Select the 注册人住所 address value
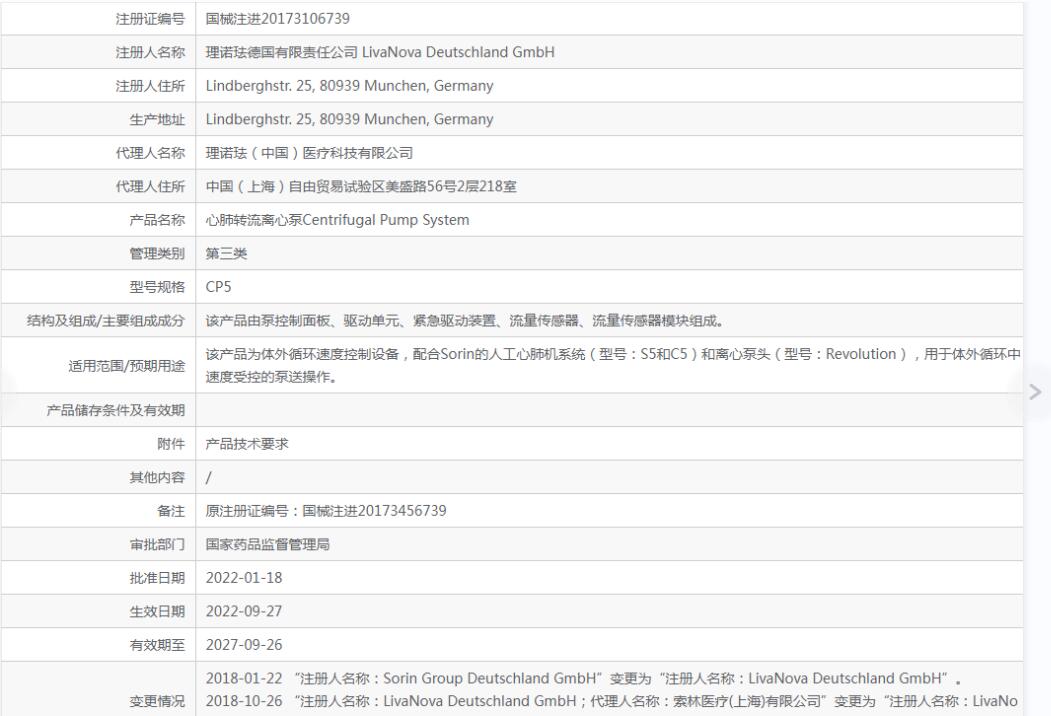This screenshot has width=1051, height=716. [x=349, y=86]
